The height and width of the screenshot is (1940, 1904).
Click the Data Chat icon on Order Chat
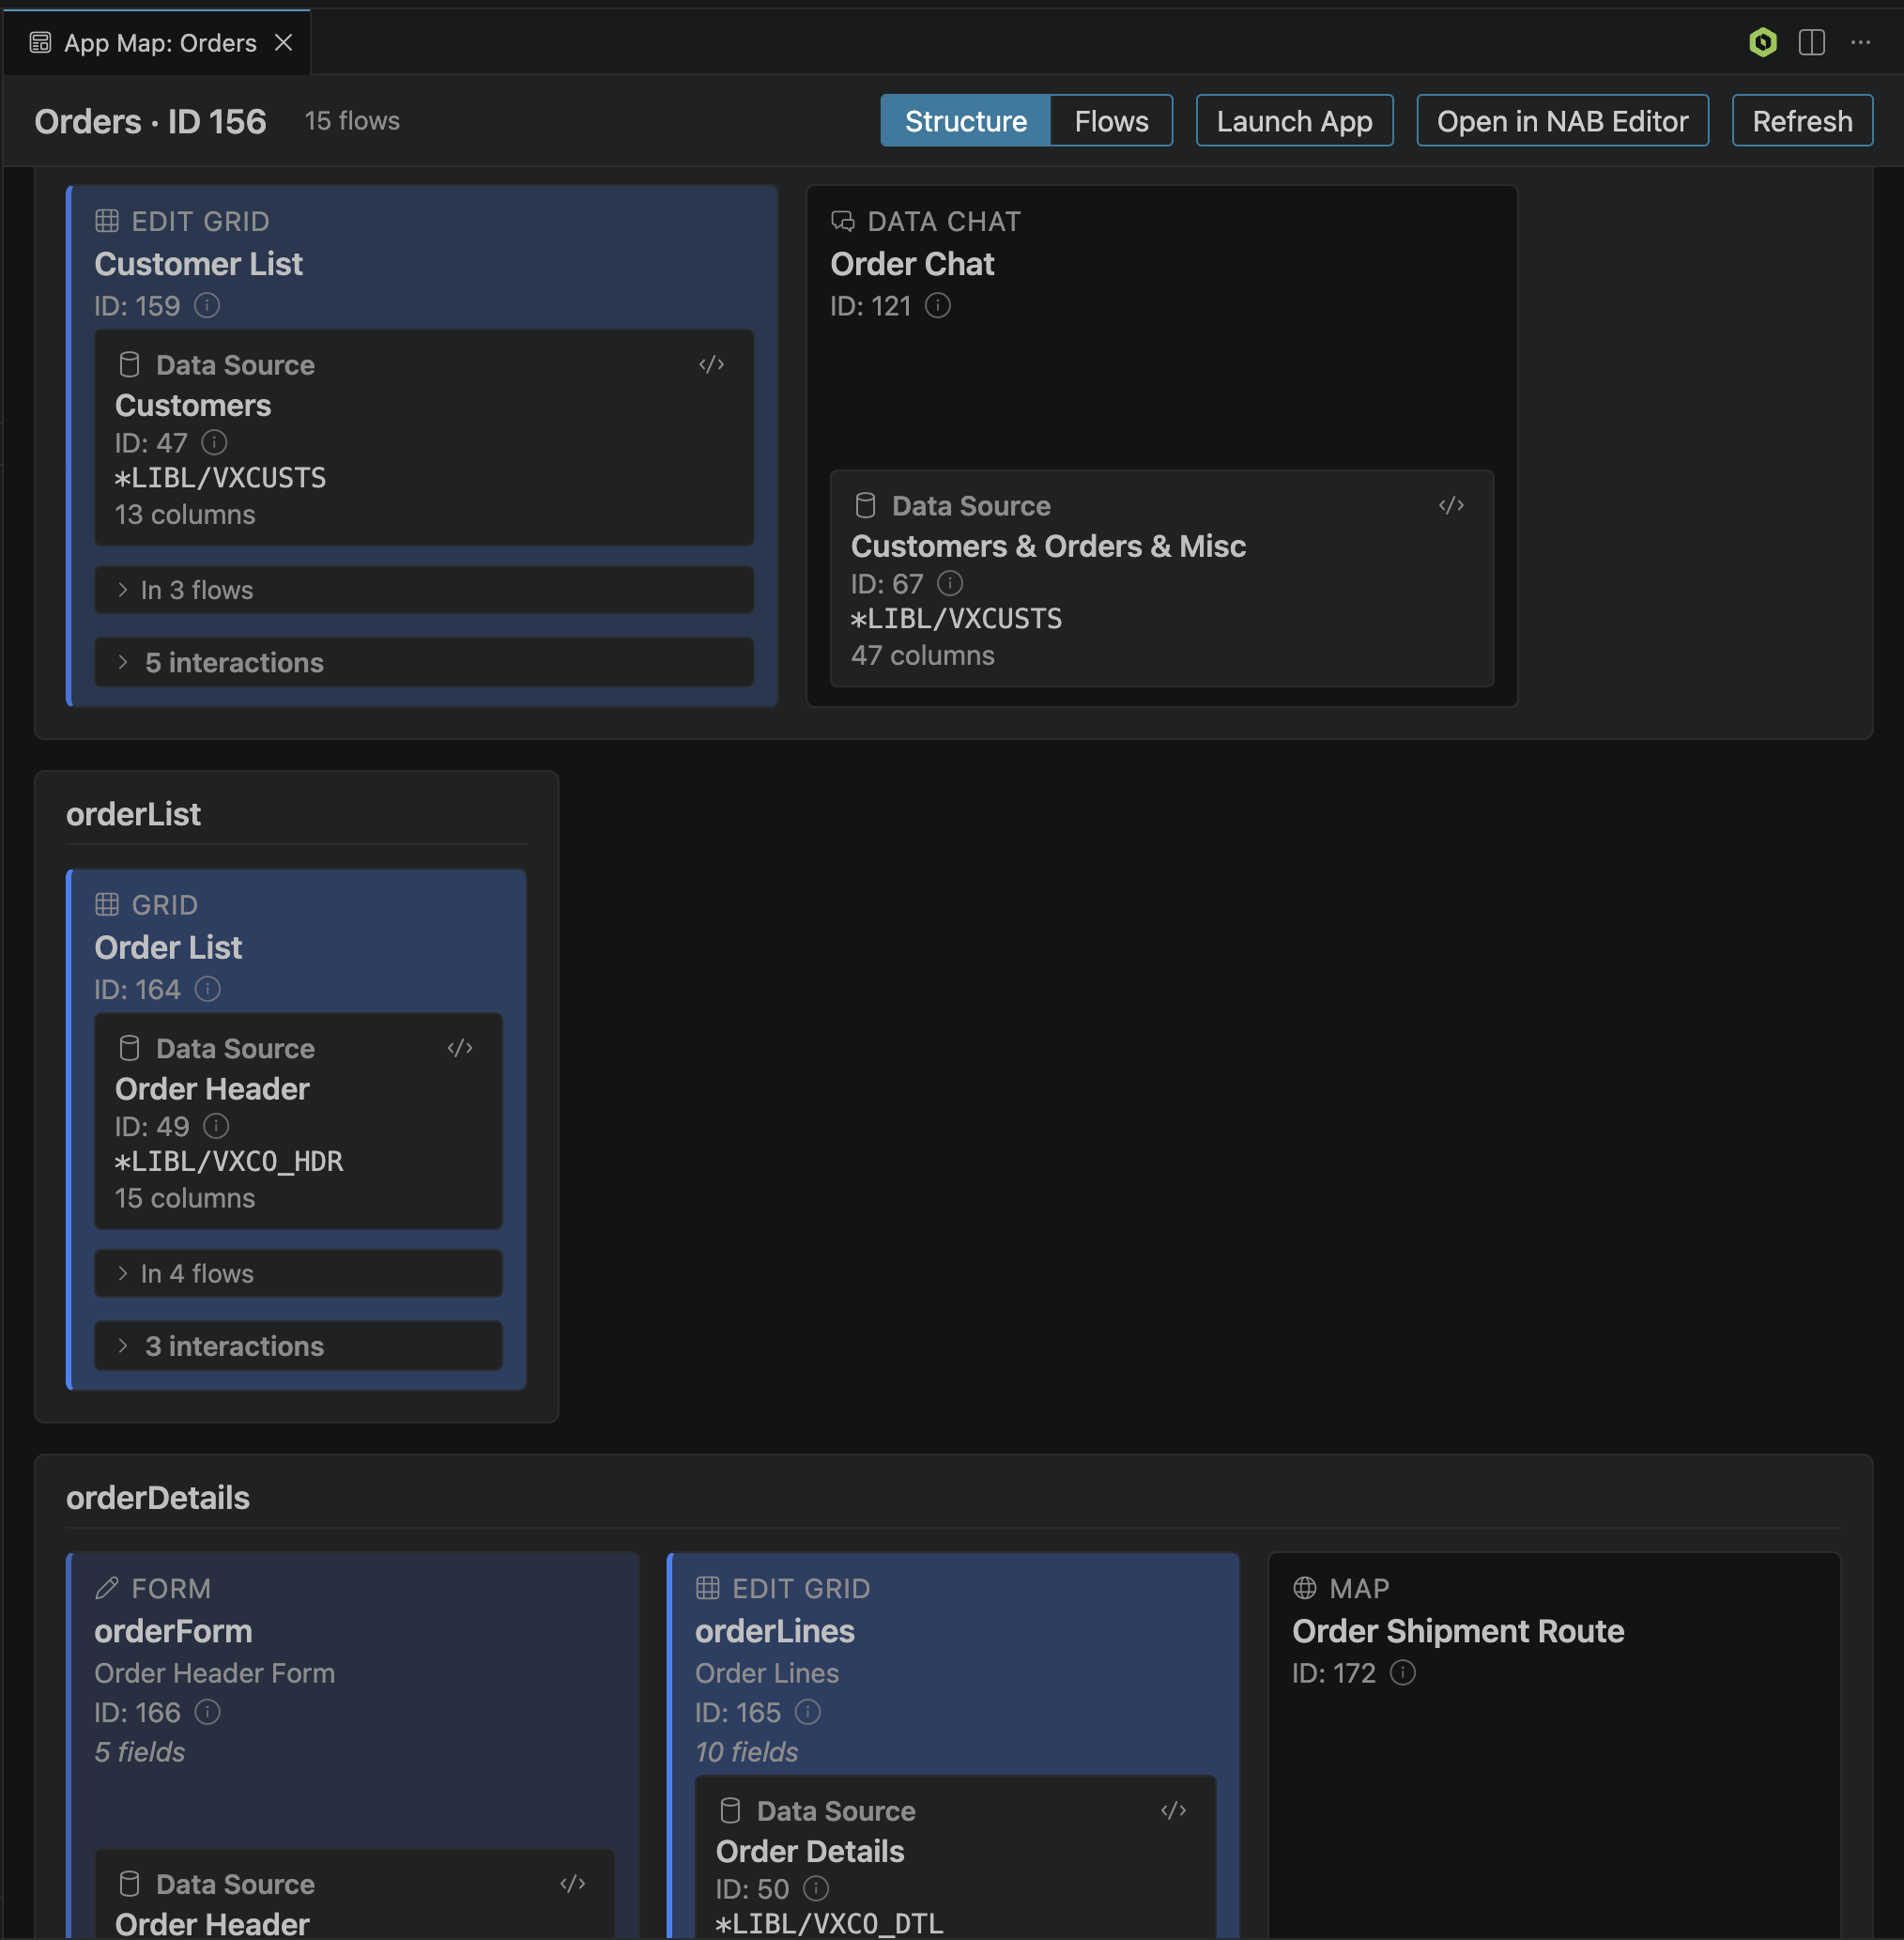843,221
